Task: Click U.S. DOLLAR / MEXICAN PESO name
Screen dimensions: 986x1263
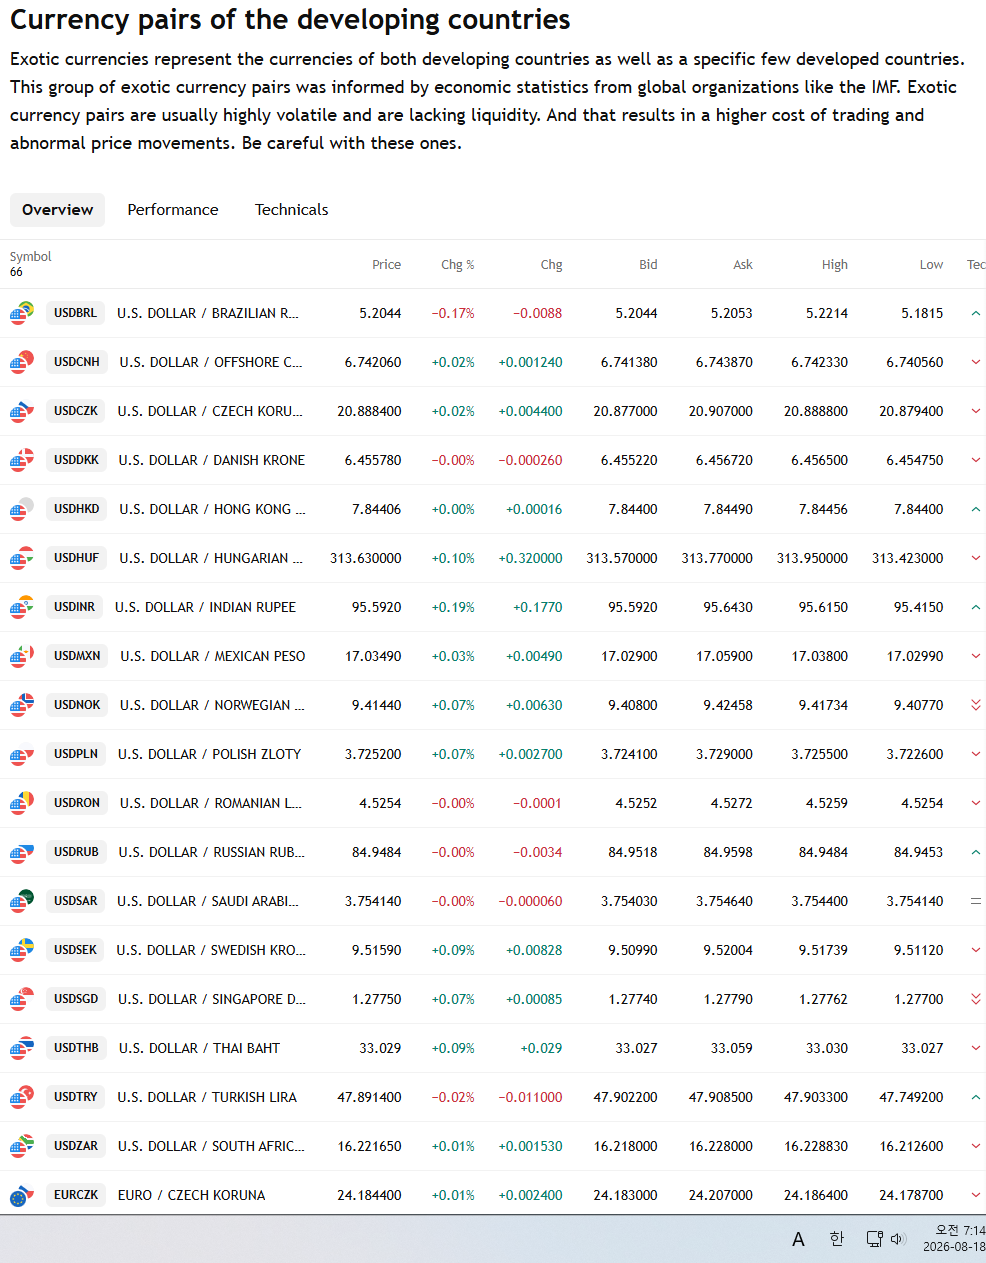Action: 213,656
